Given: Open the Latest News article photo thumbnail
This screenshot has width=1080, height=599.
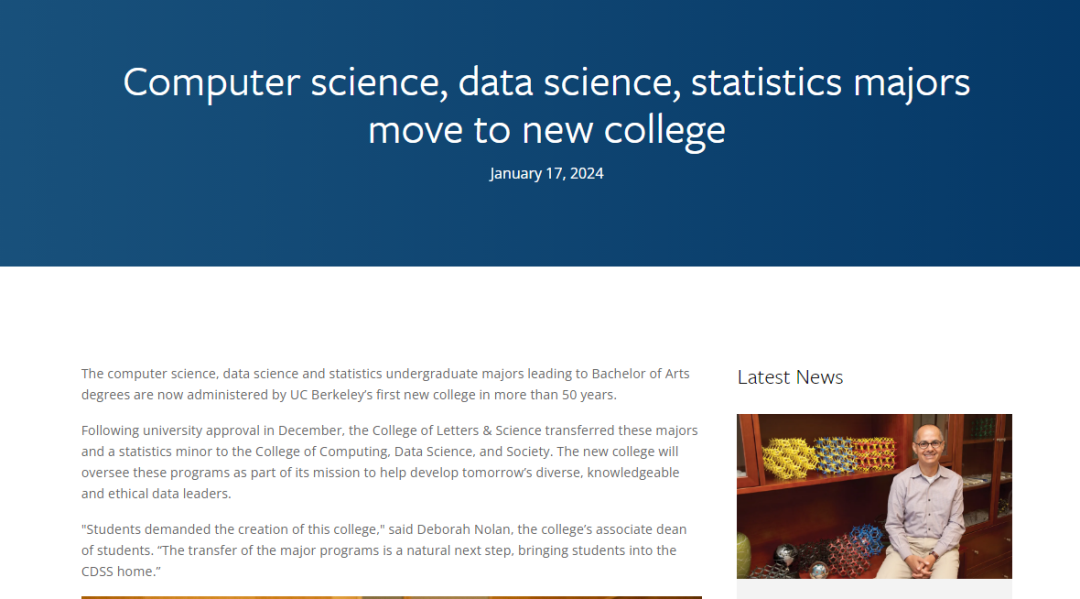Looking at the screenshot, I should click(874, 496).
